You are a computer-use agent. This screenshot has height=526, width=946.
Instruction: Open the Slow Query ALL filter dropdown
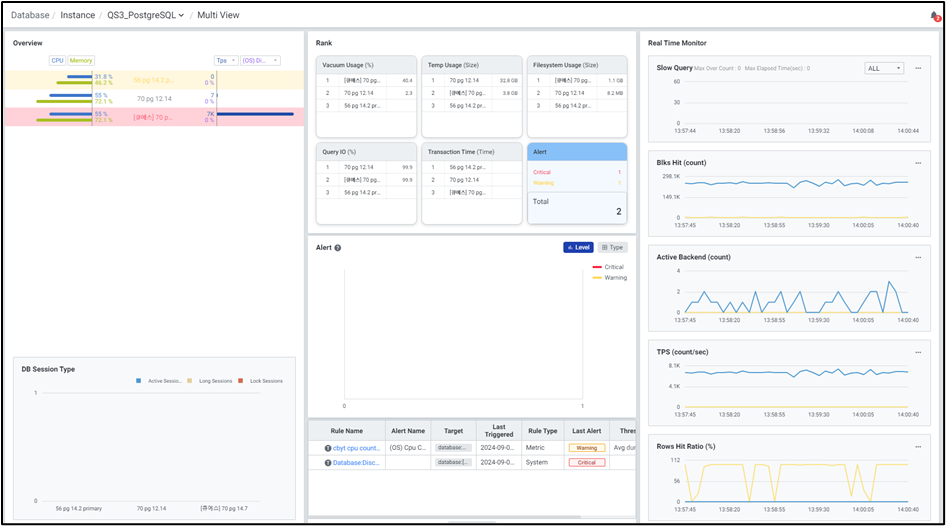coord(884,68)
